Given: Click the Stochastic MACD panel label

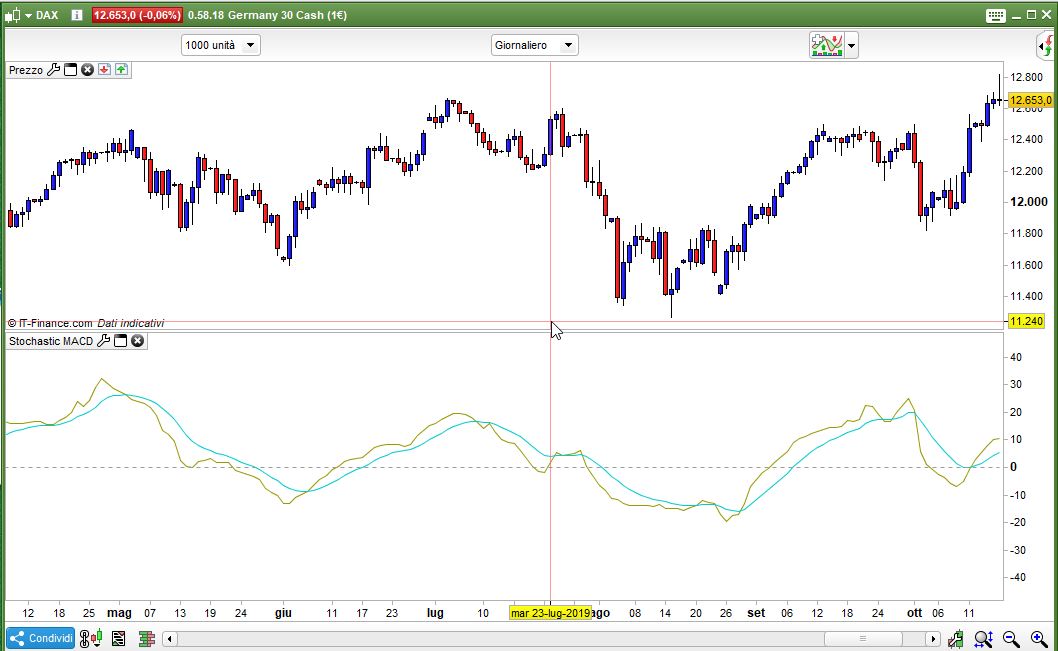Looking at the screenshot, I should [51, 341].
